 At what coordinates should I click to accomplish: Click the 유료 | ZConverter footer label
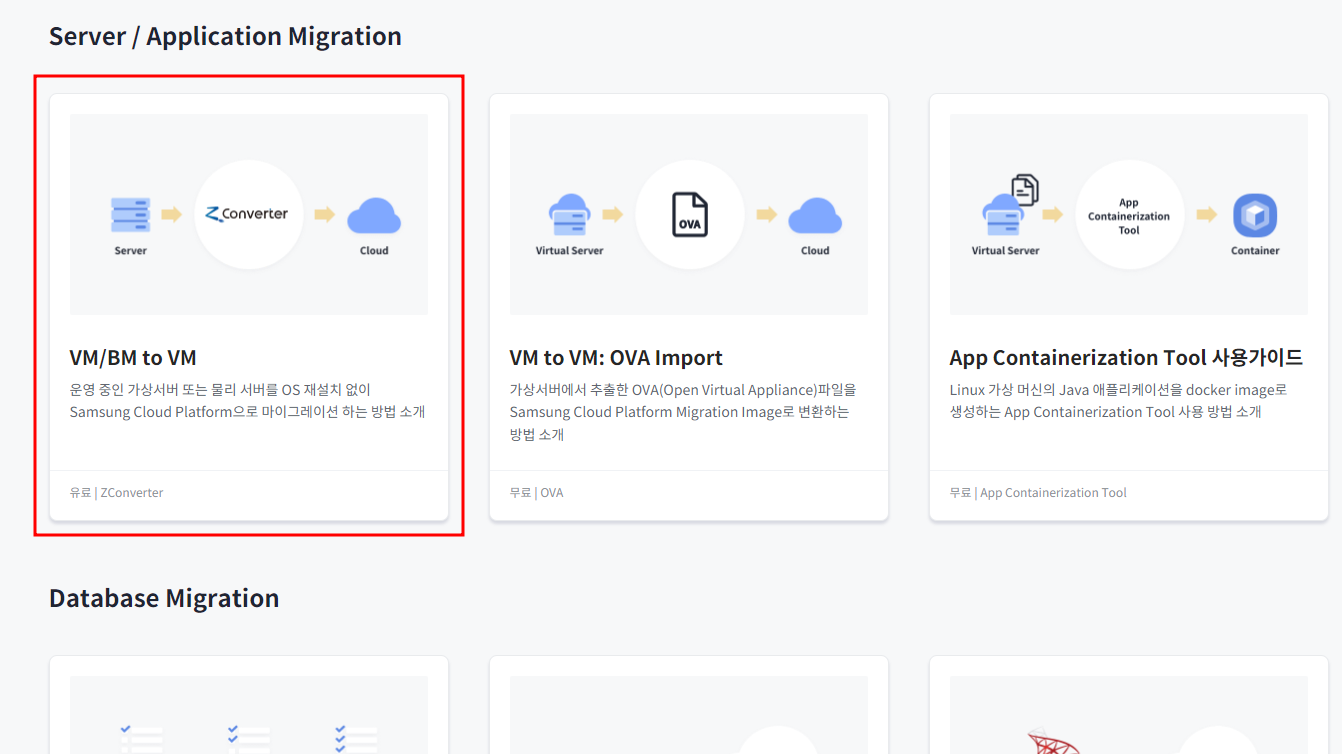pyautogui.click(x=116, y=492)
